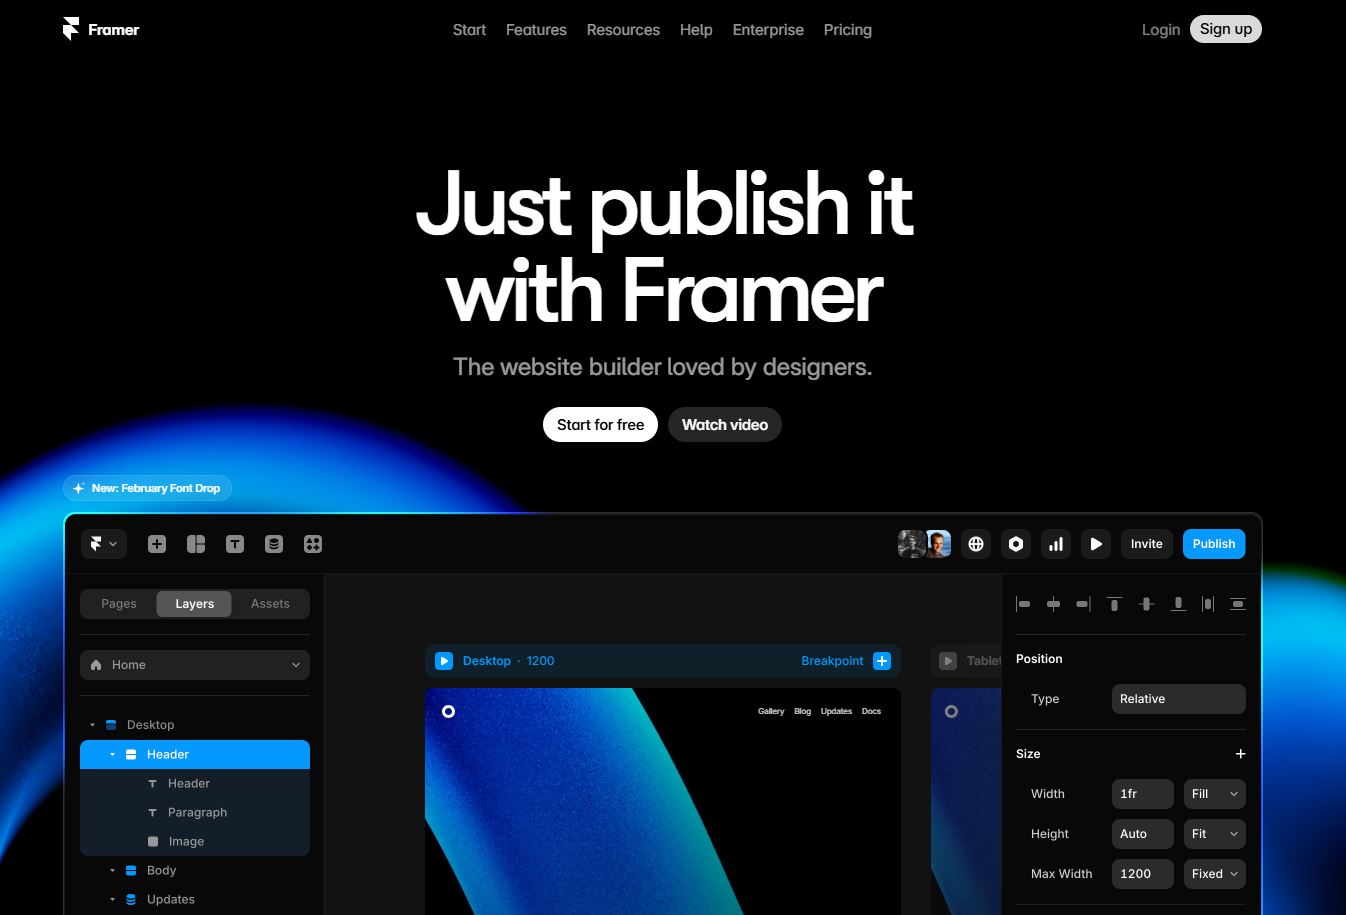The height and width of the screenshot is (915, 1346).
Task: Click the second collaborator avatar
Action: pos(938,544)
